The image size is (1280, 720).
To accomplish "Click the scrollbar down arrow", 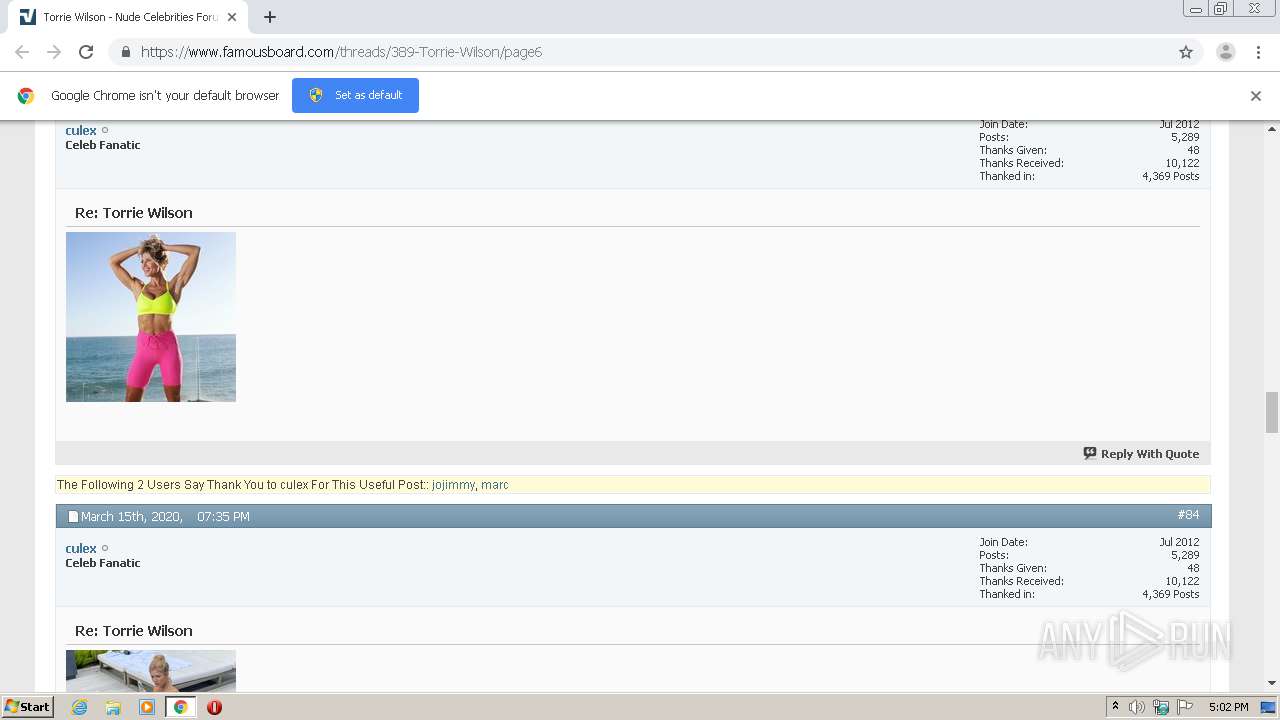I will pos(1272,683).
